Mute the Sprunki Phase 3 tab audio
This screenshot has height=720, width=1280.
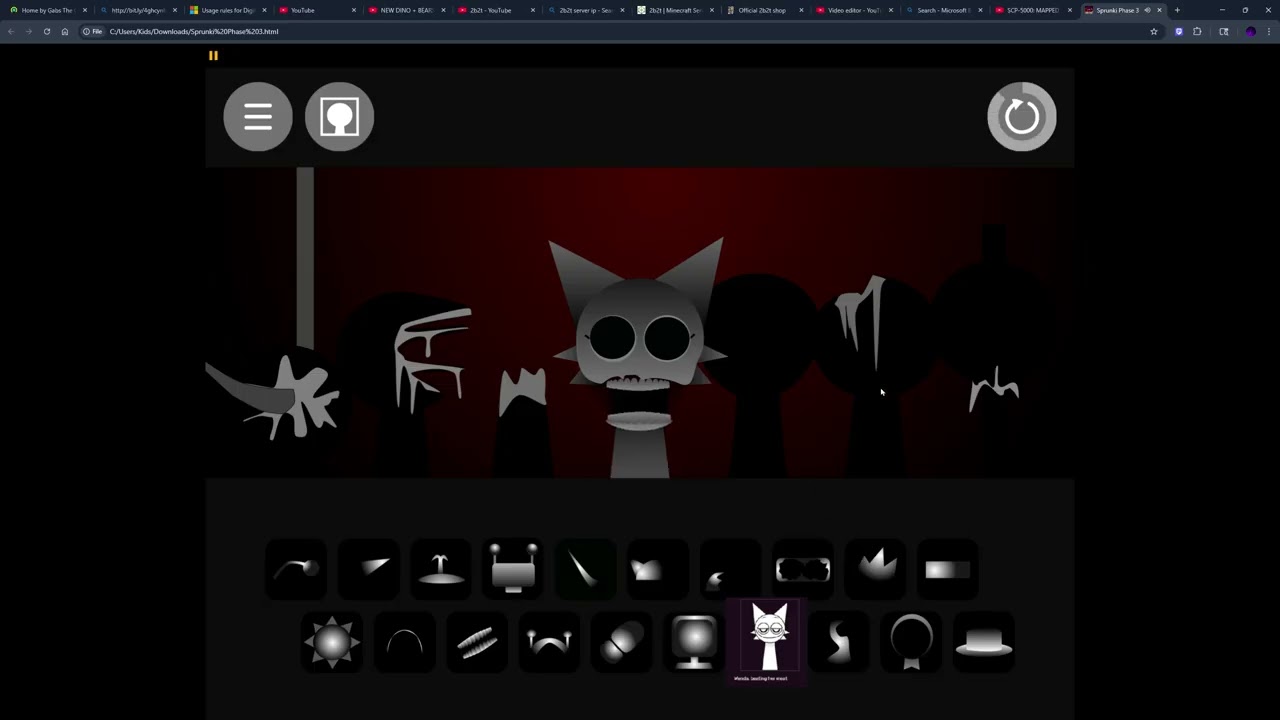(1147, 10)
